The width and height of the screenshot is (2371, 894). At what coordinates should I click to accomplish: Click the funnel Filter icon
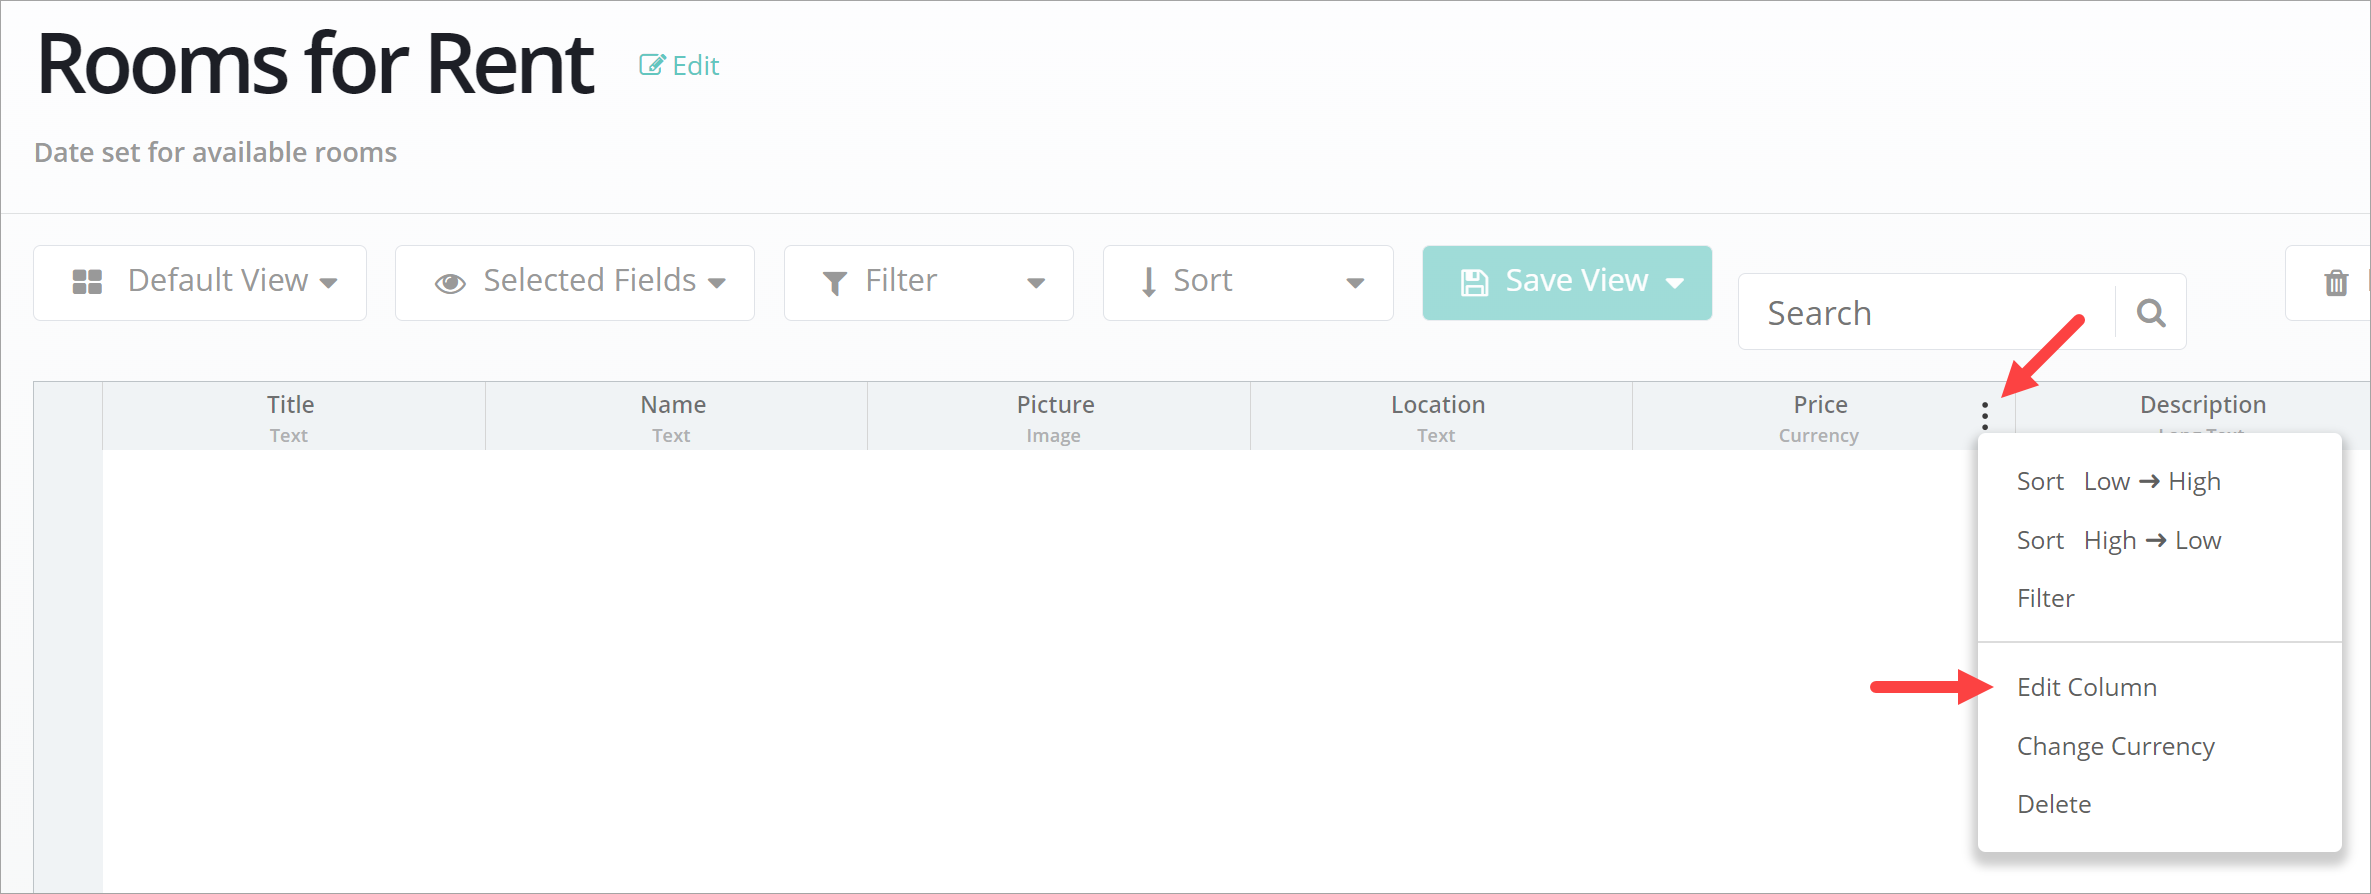(x=834, y=283)
